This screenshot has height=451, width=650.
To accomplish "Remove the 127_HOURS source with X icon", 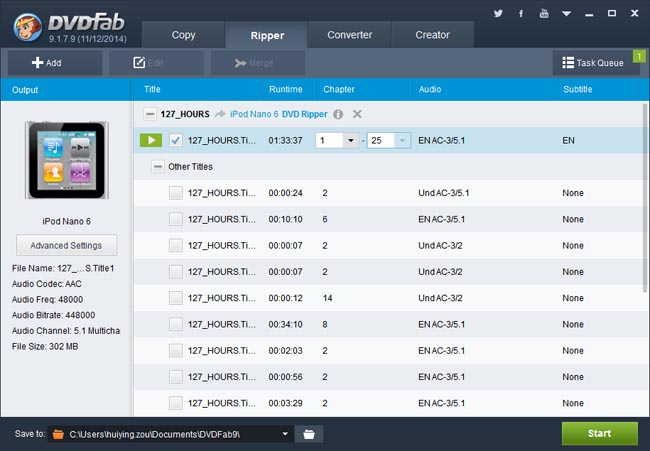I will coord(357,114).
